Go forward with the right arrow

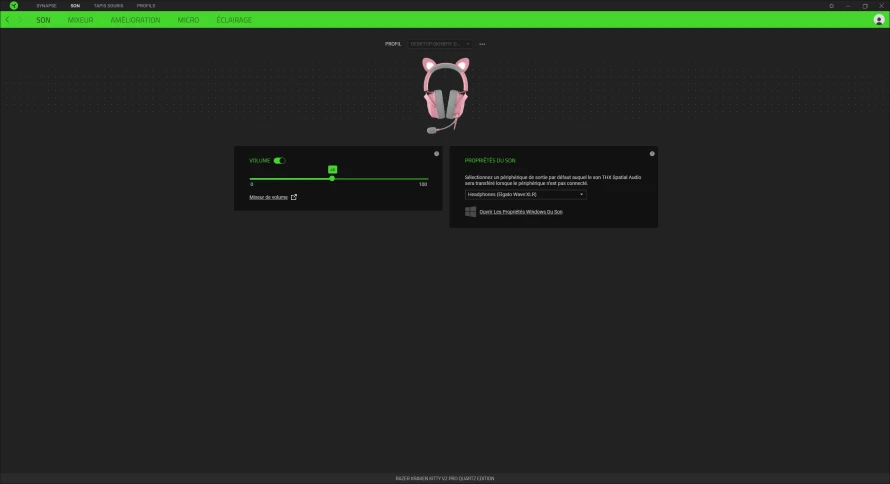click(20, 20)
